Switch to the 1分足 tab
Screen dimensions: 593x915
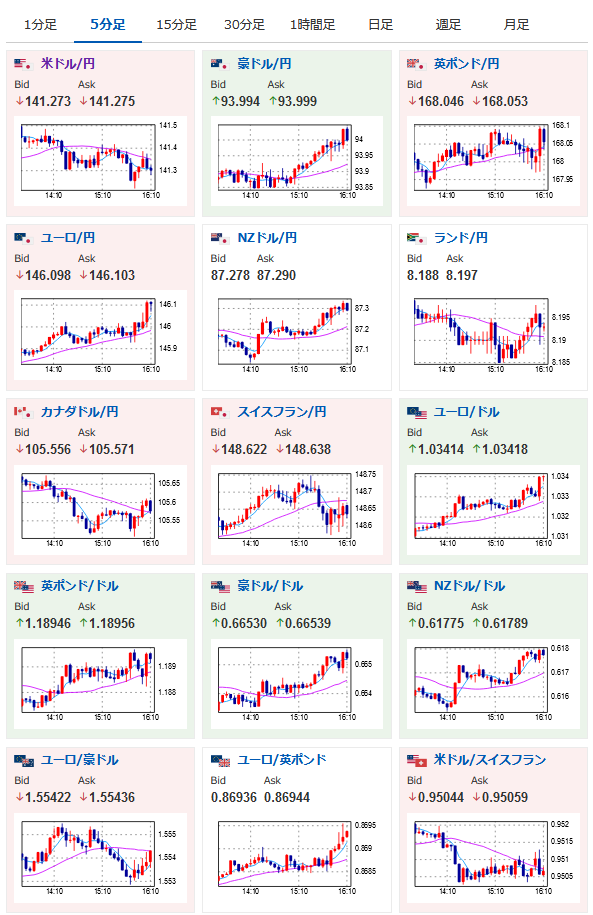point(40,25)
